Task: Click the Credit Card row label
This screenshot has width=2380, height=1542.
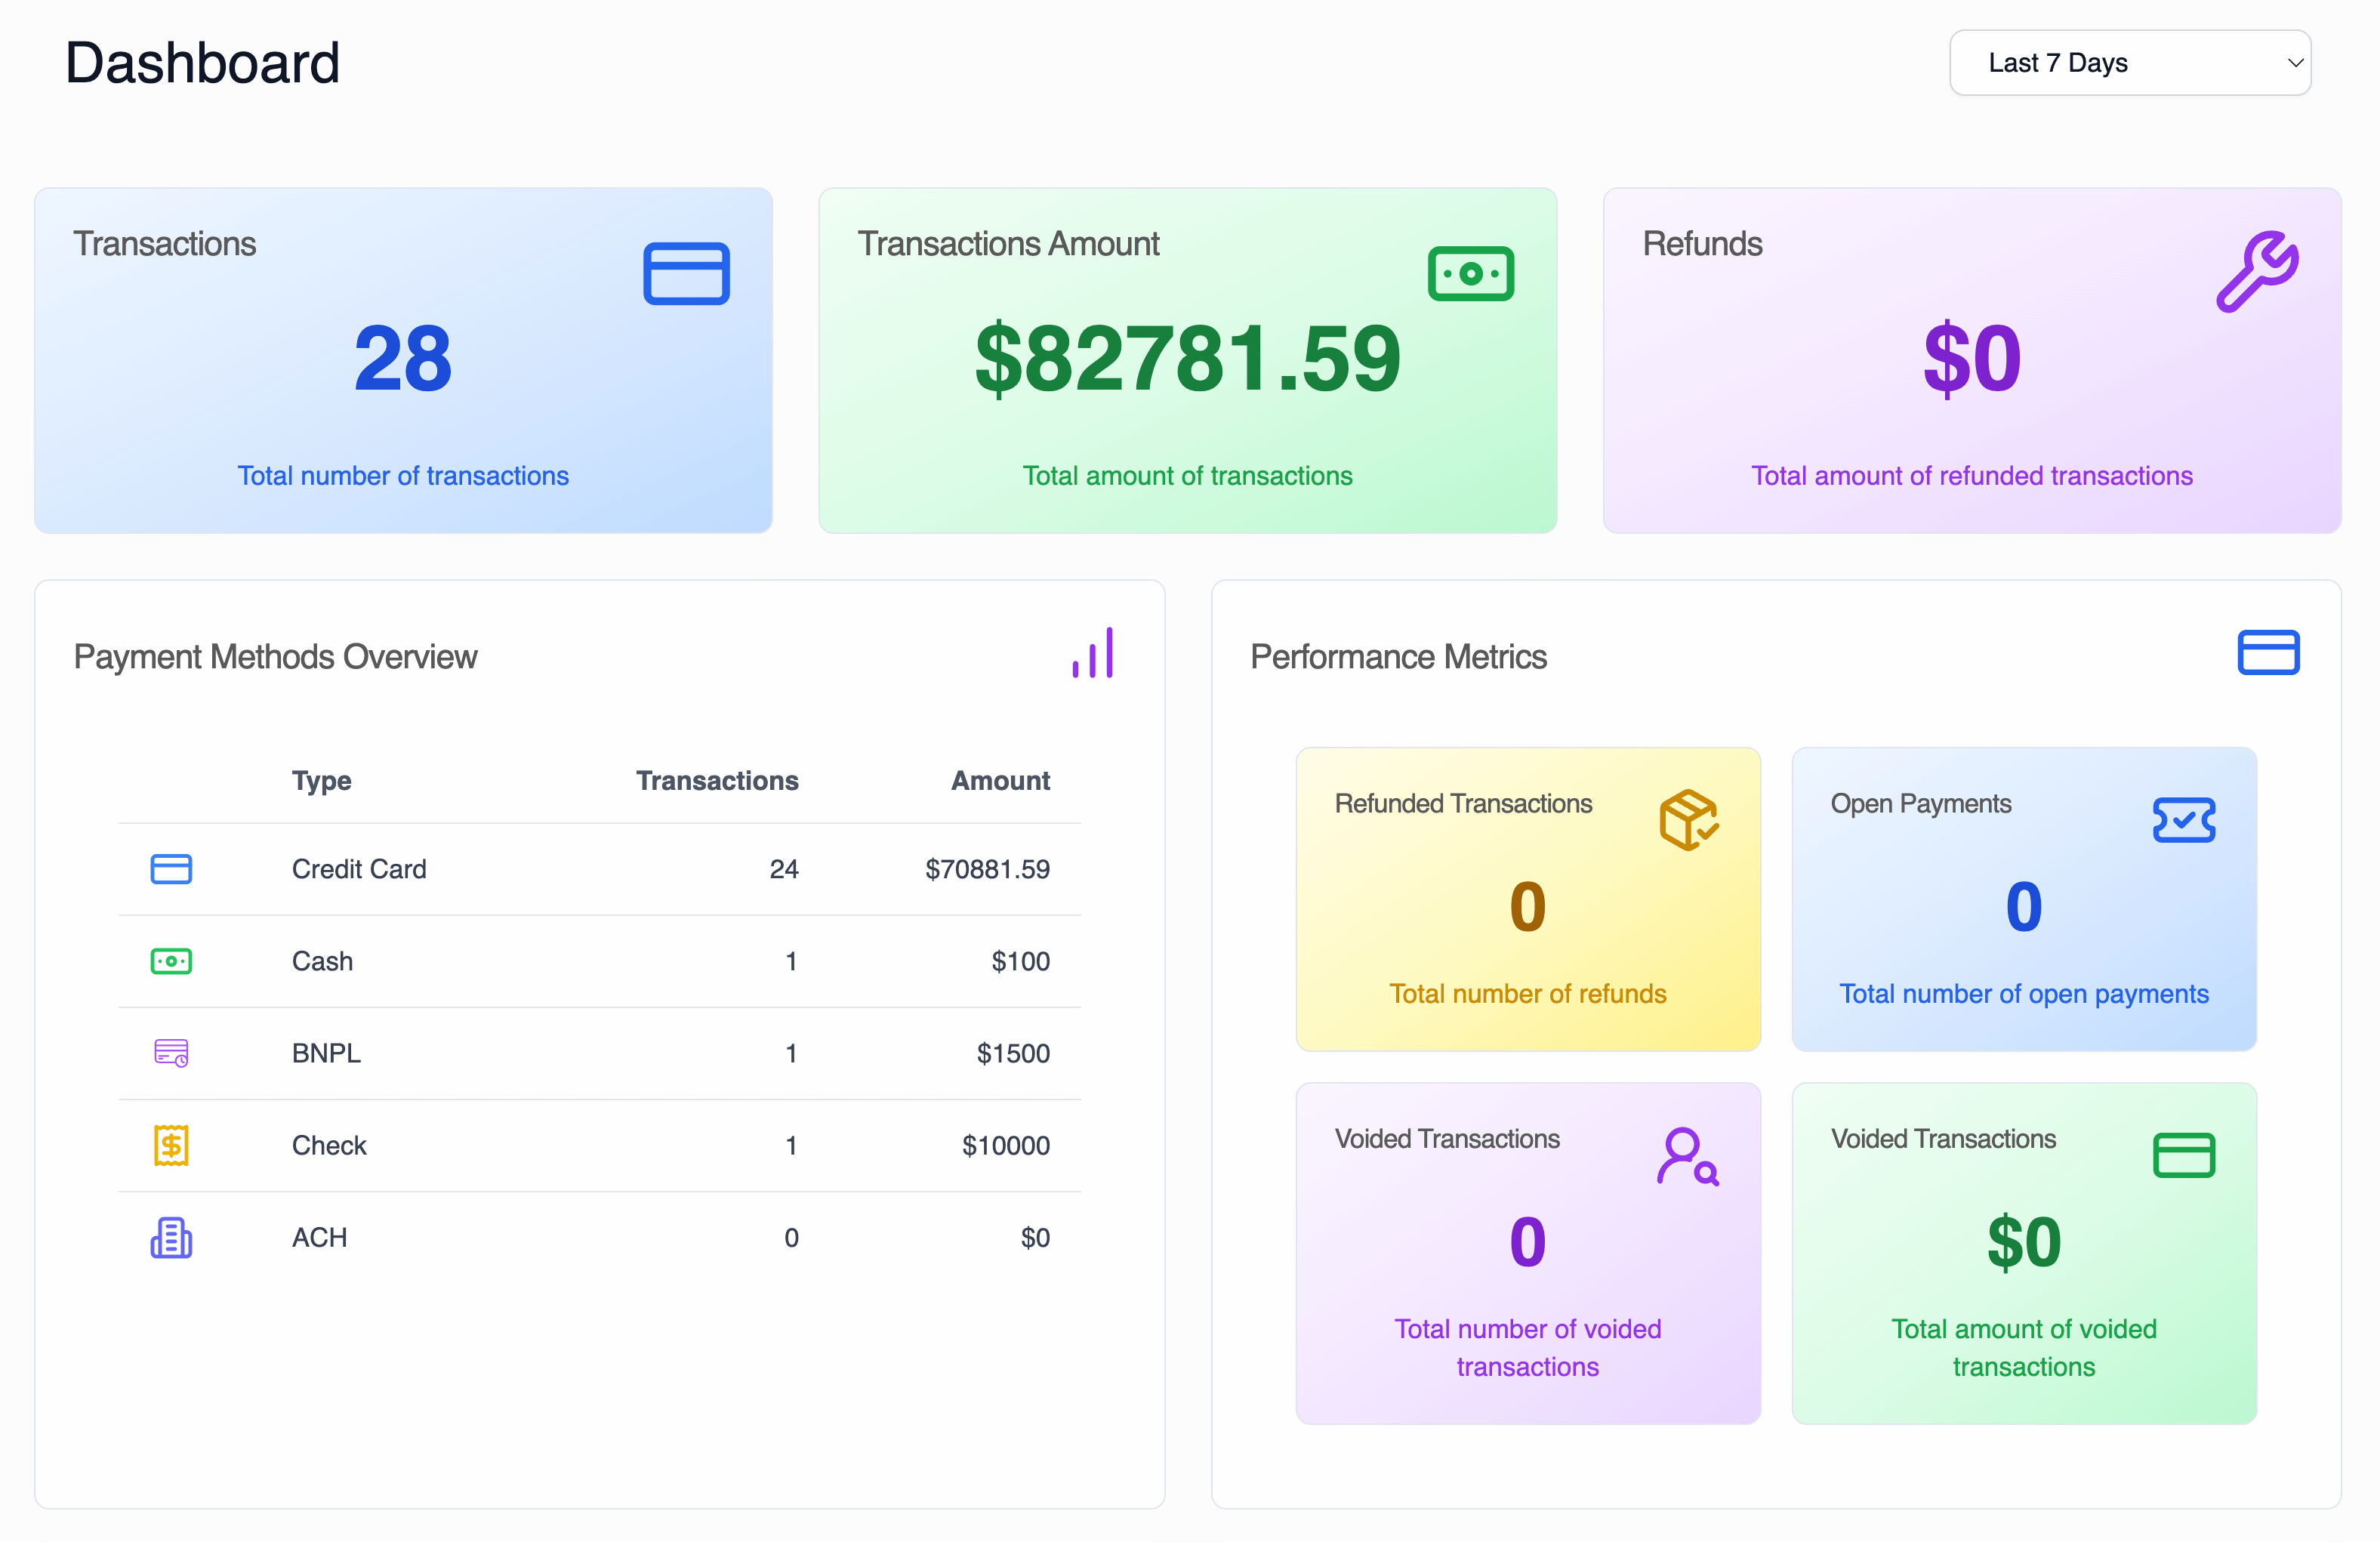Action: tap(359, 869)
